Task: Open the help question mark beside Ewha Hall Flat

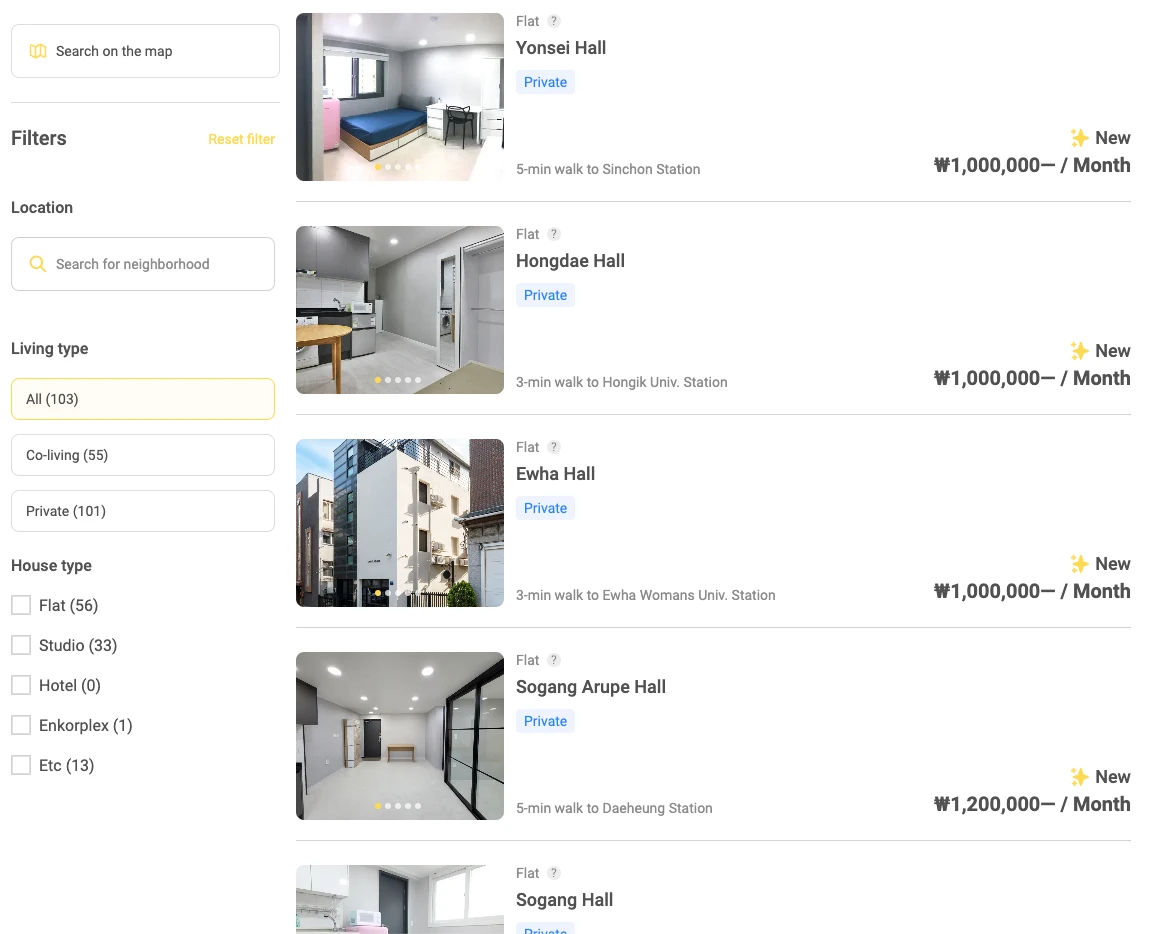Action: point(554,448)
